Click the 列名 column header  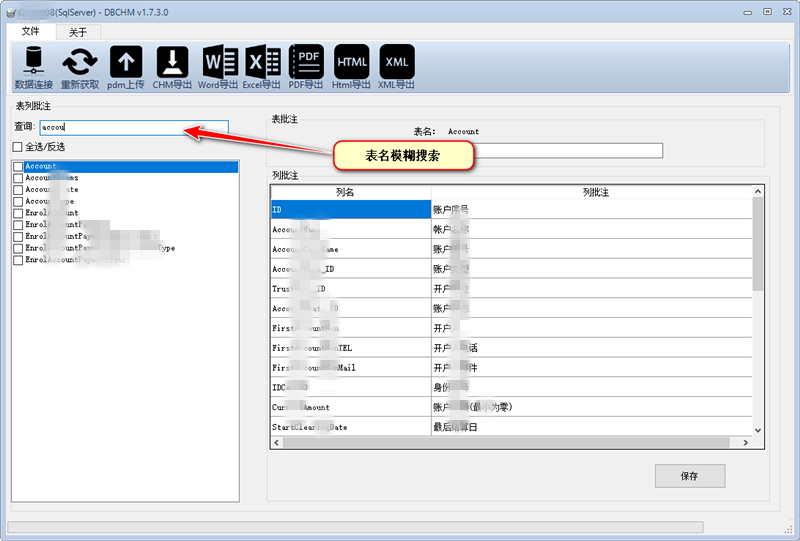350,191
